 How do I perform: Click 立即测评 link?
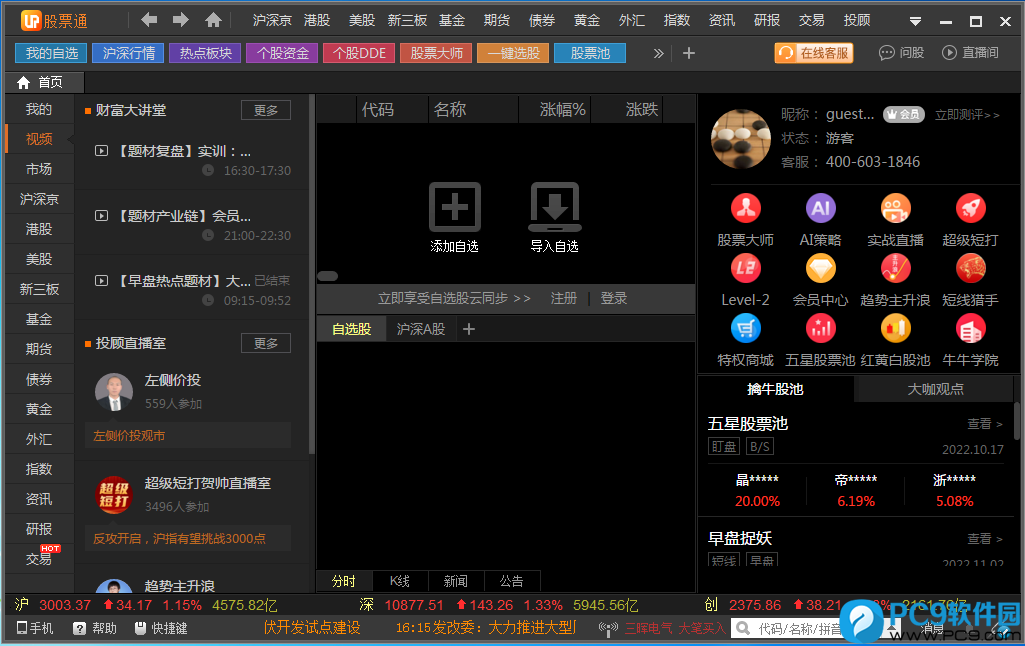coord(967,115)
